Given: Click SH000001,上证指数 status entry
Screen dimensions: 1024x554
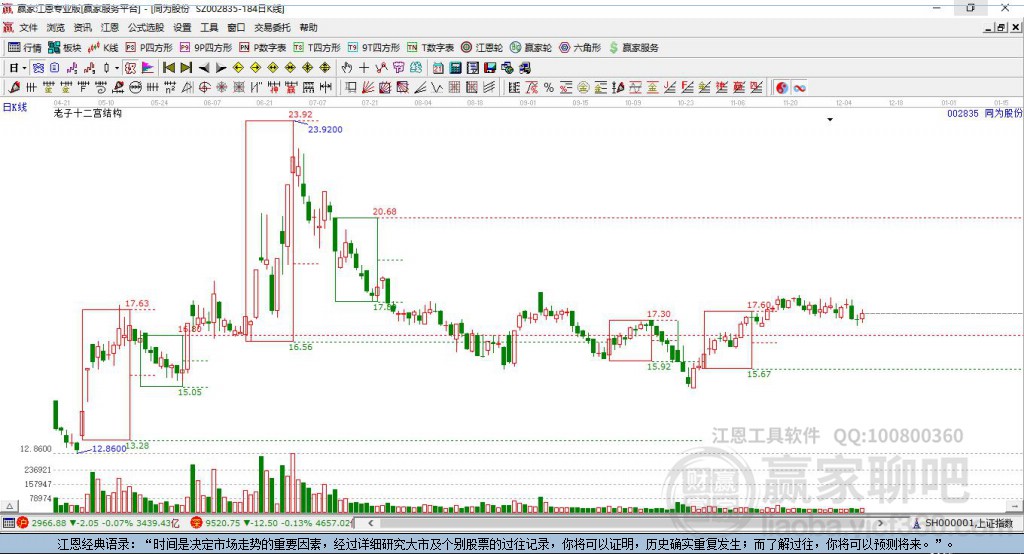Looking at the screenshot, I should click(963, 523).
